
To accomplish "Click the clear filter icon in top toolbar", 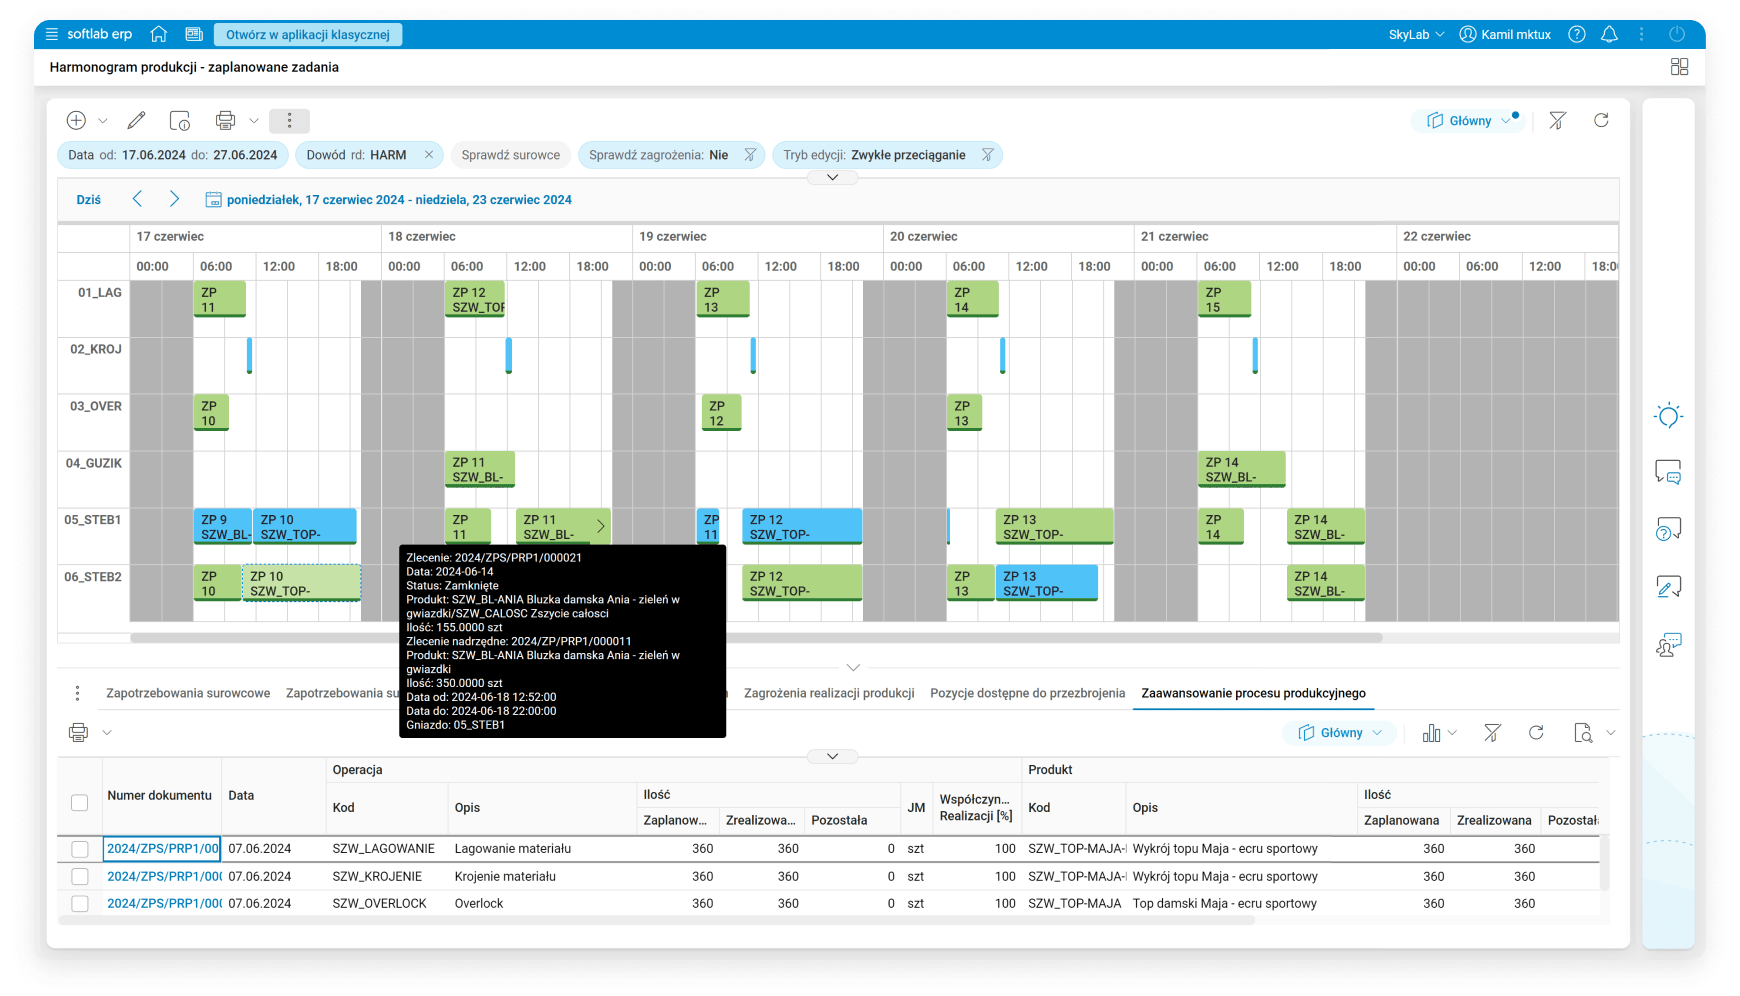I will coord(1557,121).
